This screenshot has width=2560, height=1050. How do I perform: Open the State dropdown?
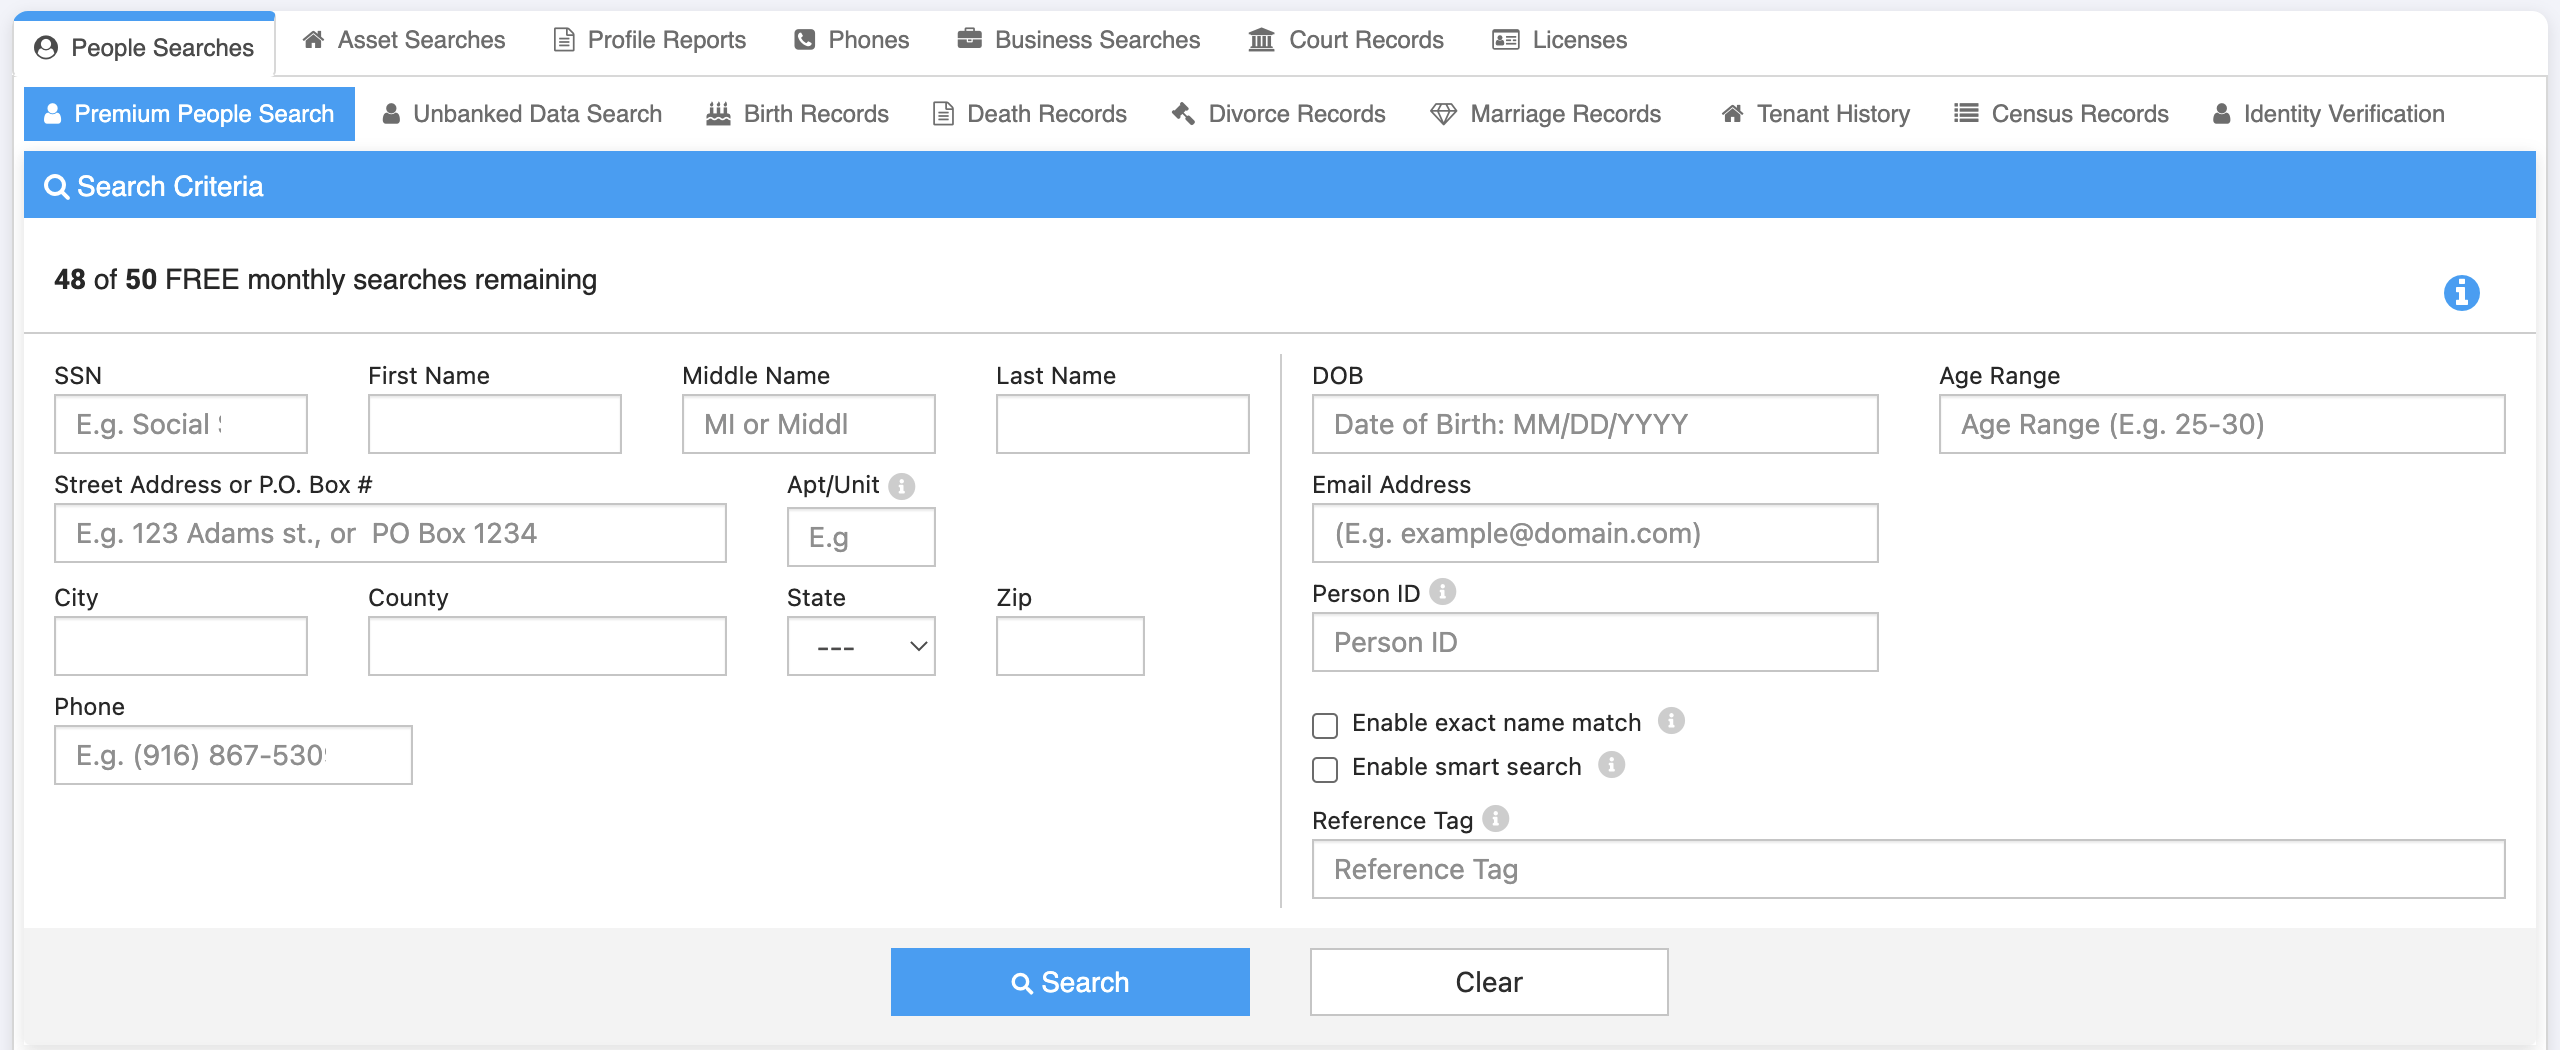pyautogui.click(x=861, y=646)
